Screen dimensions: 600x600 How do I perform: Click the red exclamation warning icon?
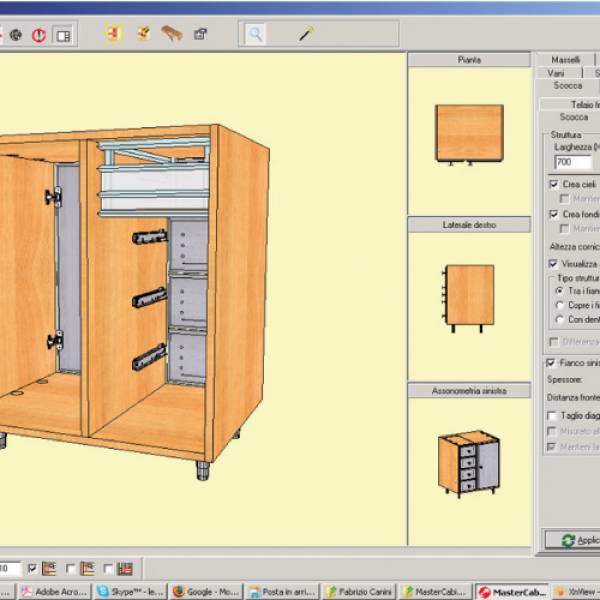click(39, 35)
